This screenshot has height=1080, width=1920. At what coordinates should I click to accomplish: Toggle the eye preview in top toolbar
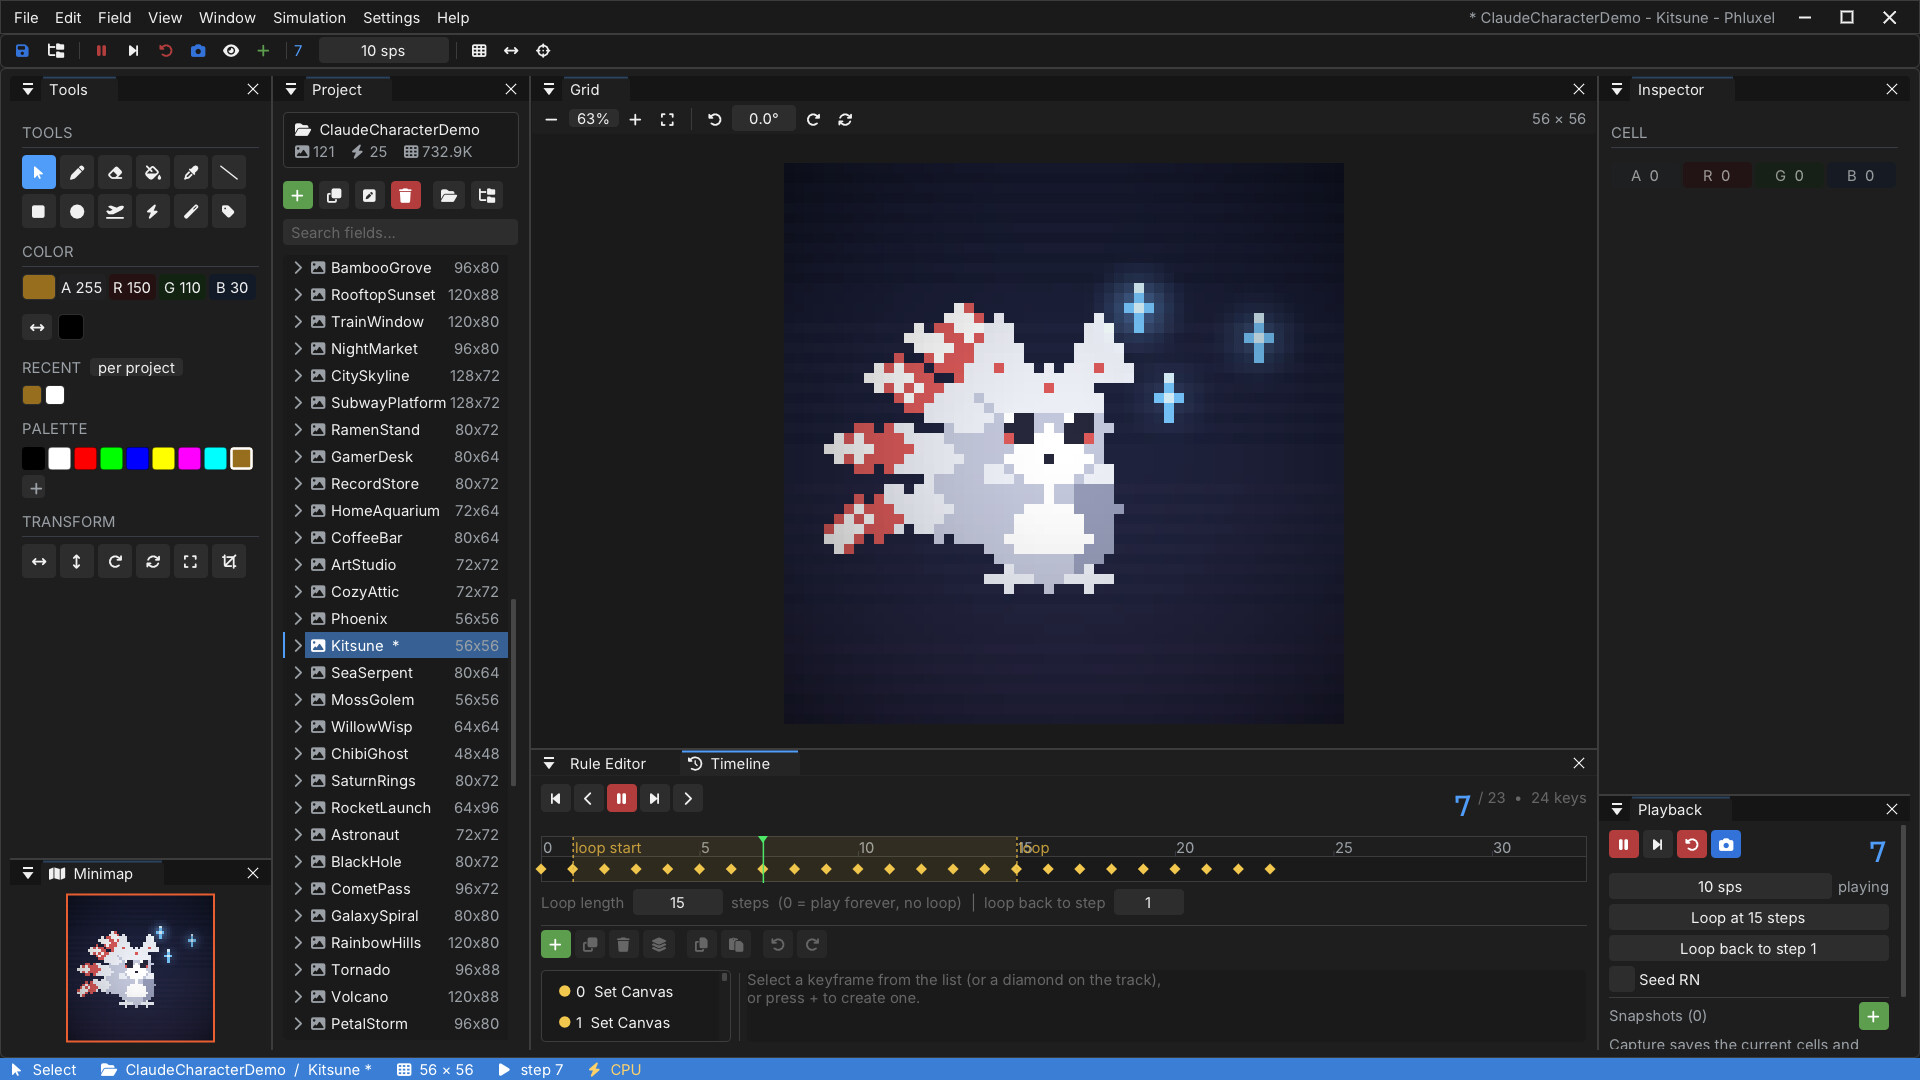pyautogui.click(x=231, y=50)
